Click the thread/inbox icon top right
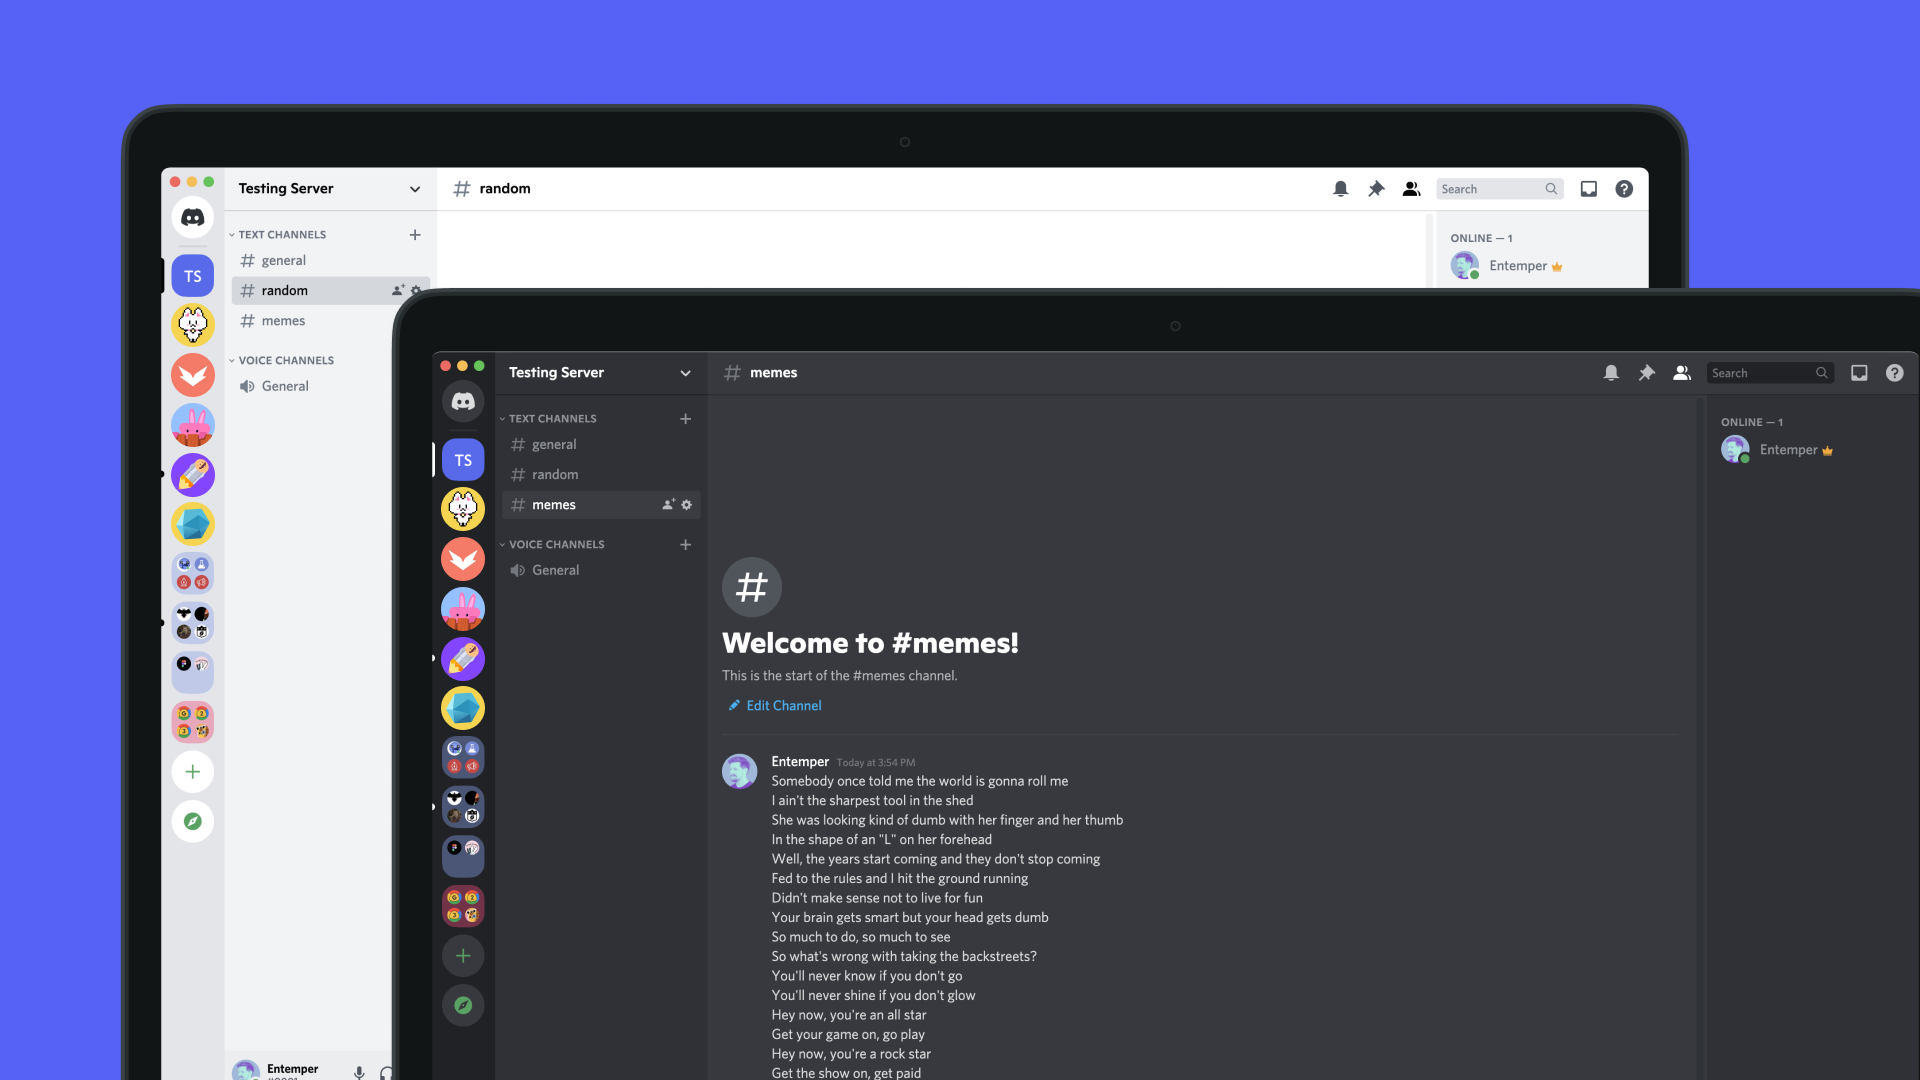The height and width of the screenshot is (1080, 1920). [1858, 372]
